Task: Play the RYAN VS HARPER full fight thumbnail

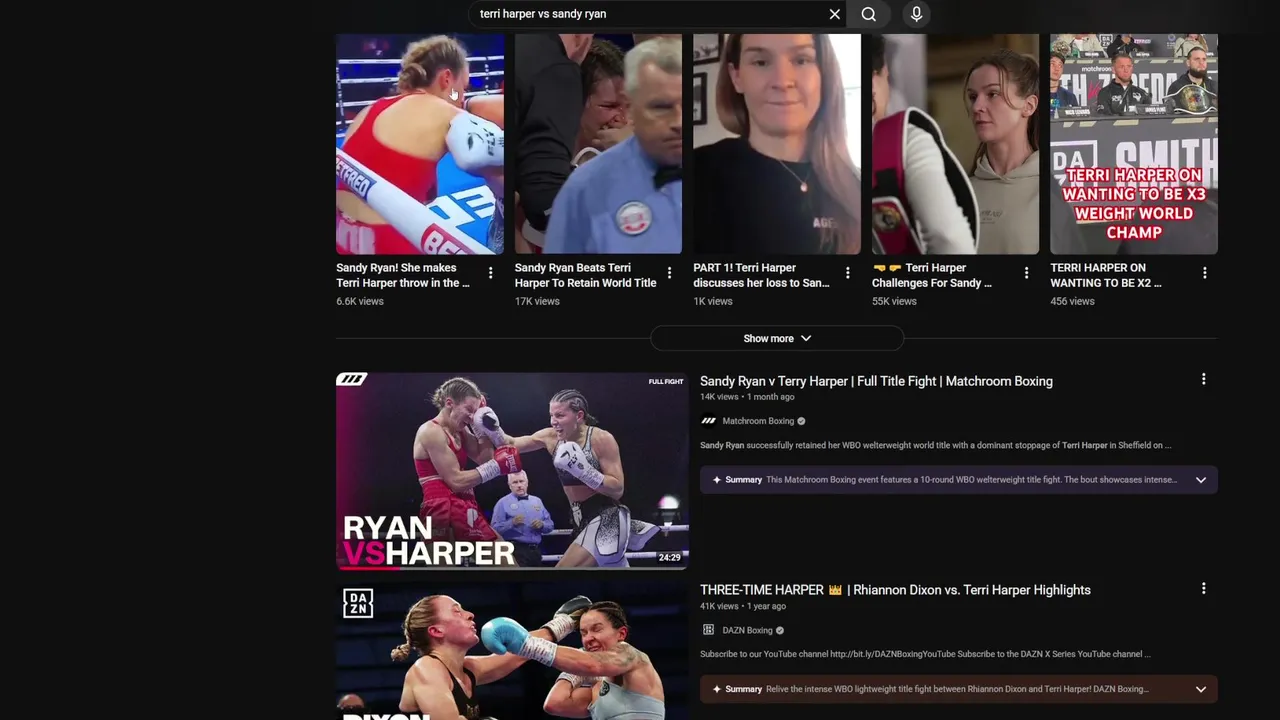Action: point(512,470)
